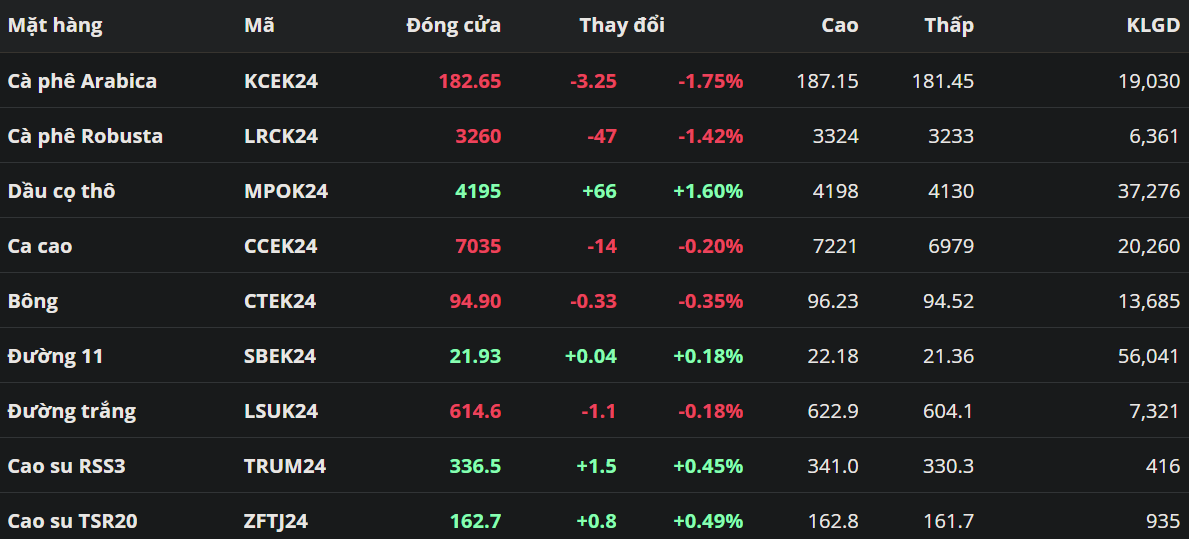Select the Cà phê Robusta row

(x=85, y=136)
